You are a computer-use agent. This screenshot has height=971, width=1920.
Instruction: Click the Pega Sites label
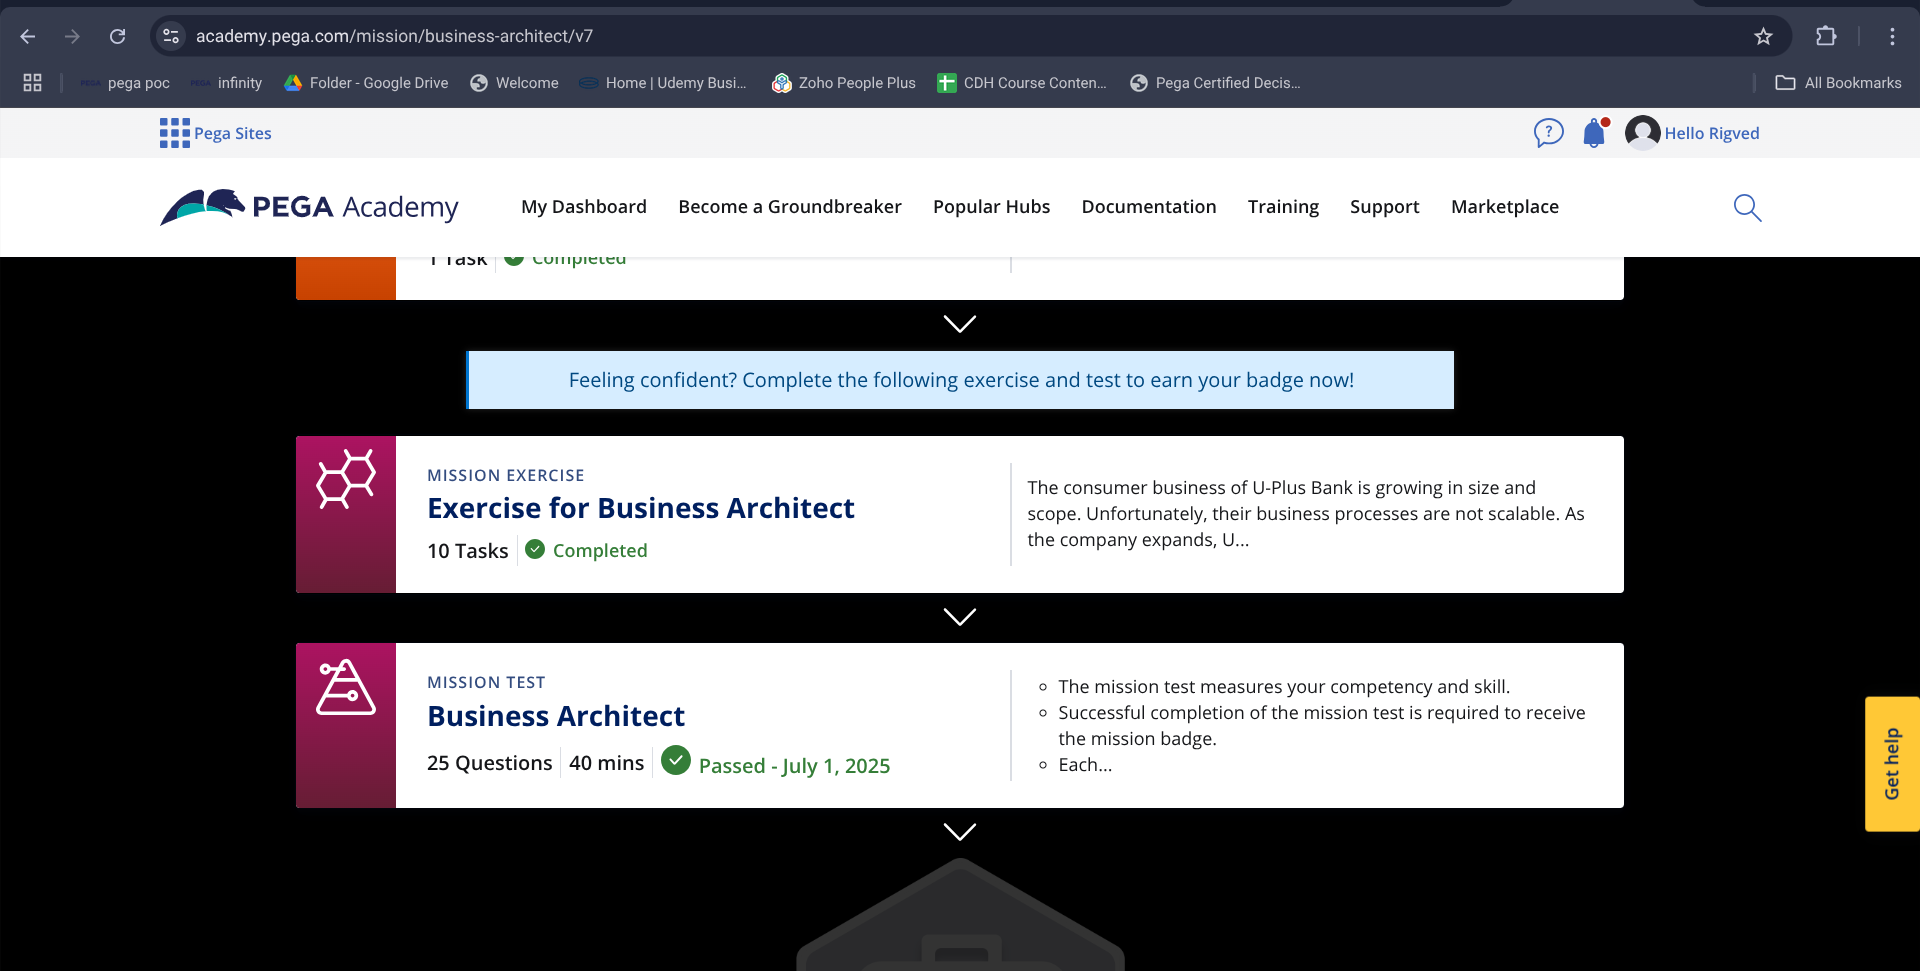(233, 133)
